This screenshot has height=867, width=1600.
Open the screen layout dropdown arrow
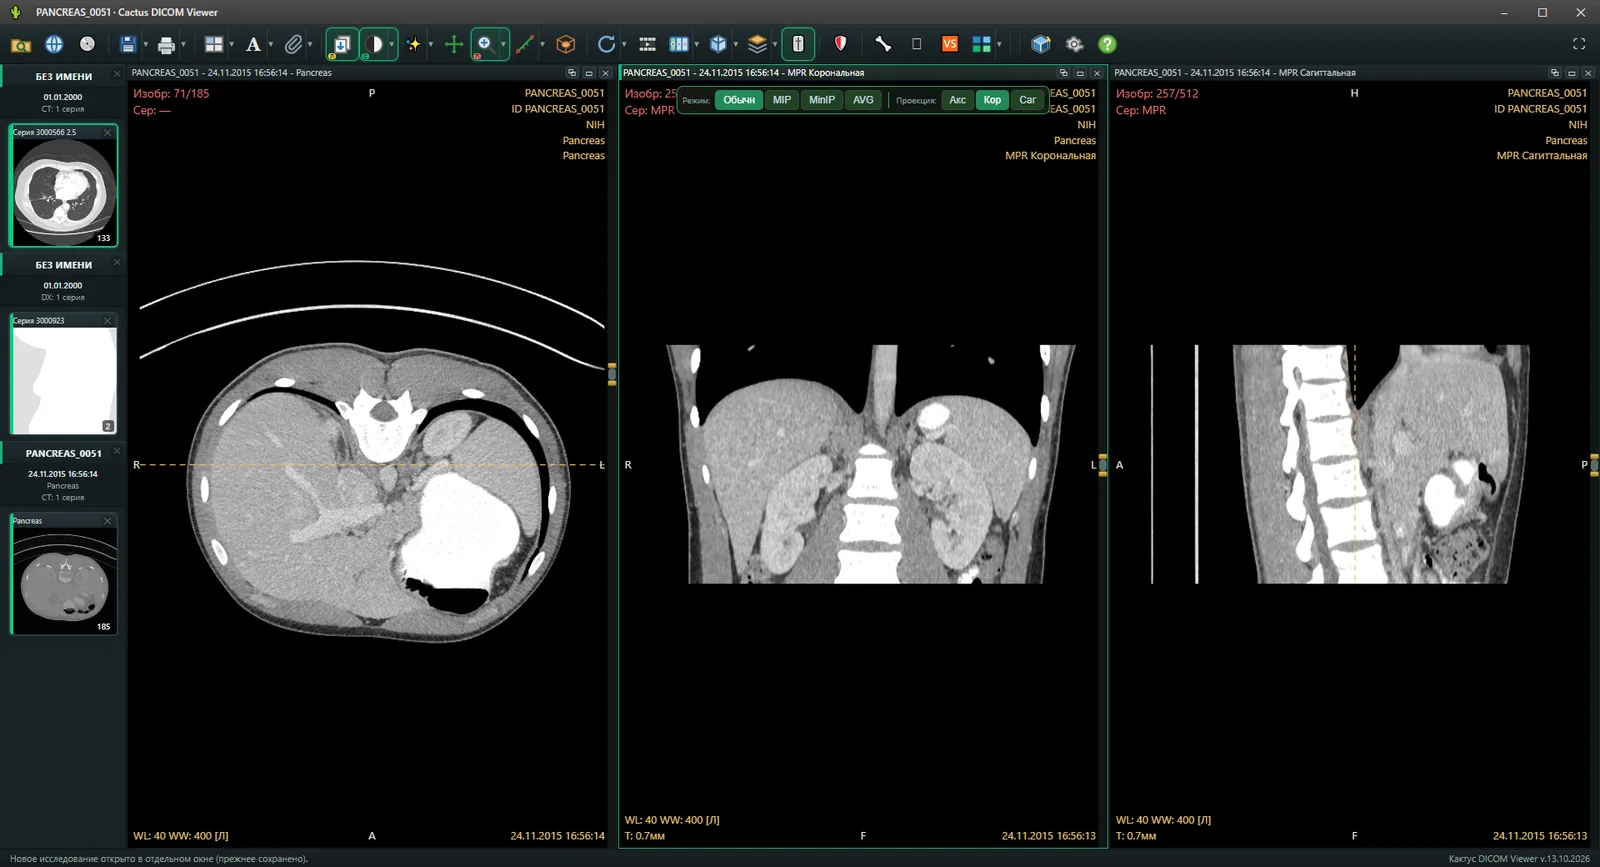[x=231, y=44]
